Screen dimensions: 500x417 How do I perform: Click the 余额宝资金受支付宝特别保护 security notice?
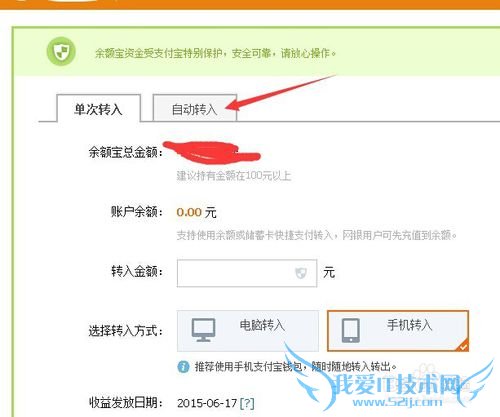[215, 53]
